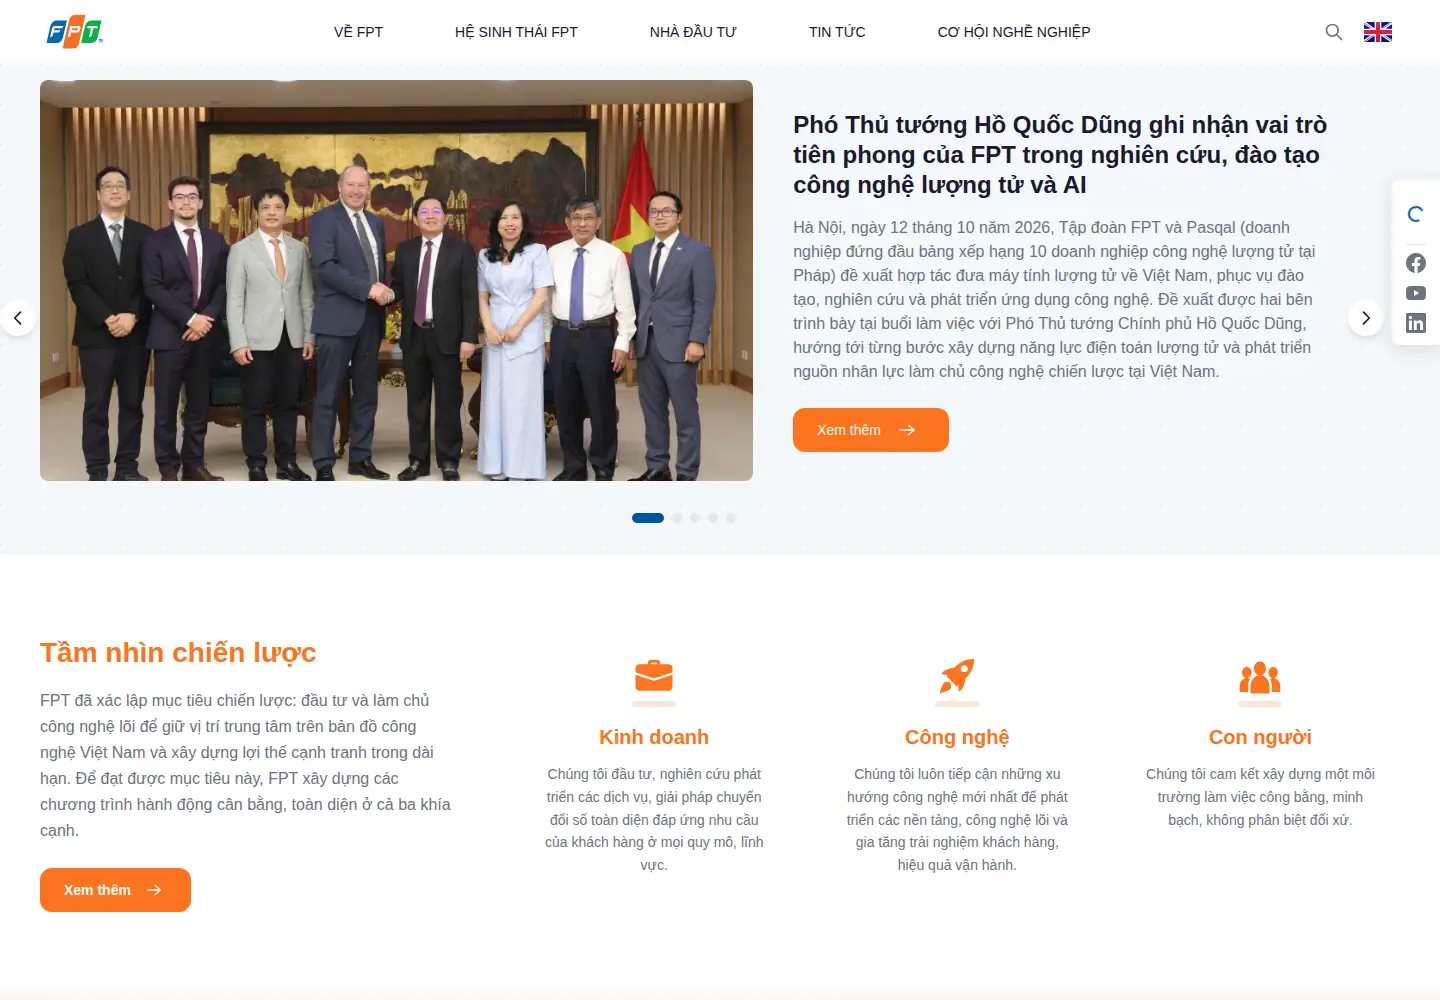
Task: Open the LinkedIn icon in side panel
Action: tap(1416, 323)
